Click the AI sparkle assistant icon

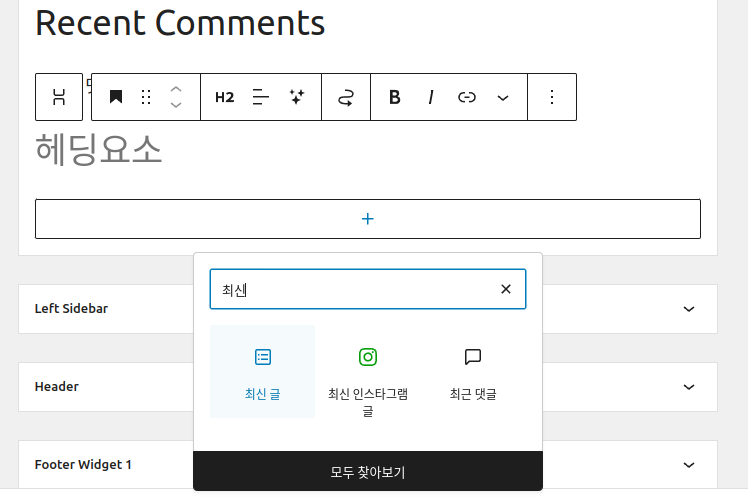pyautogui.click(x=297, y=97)
